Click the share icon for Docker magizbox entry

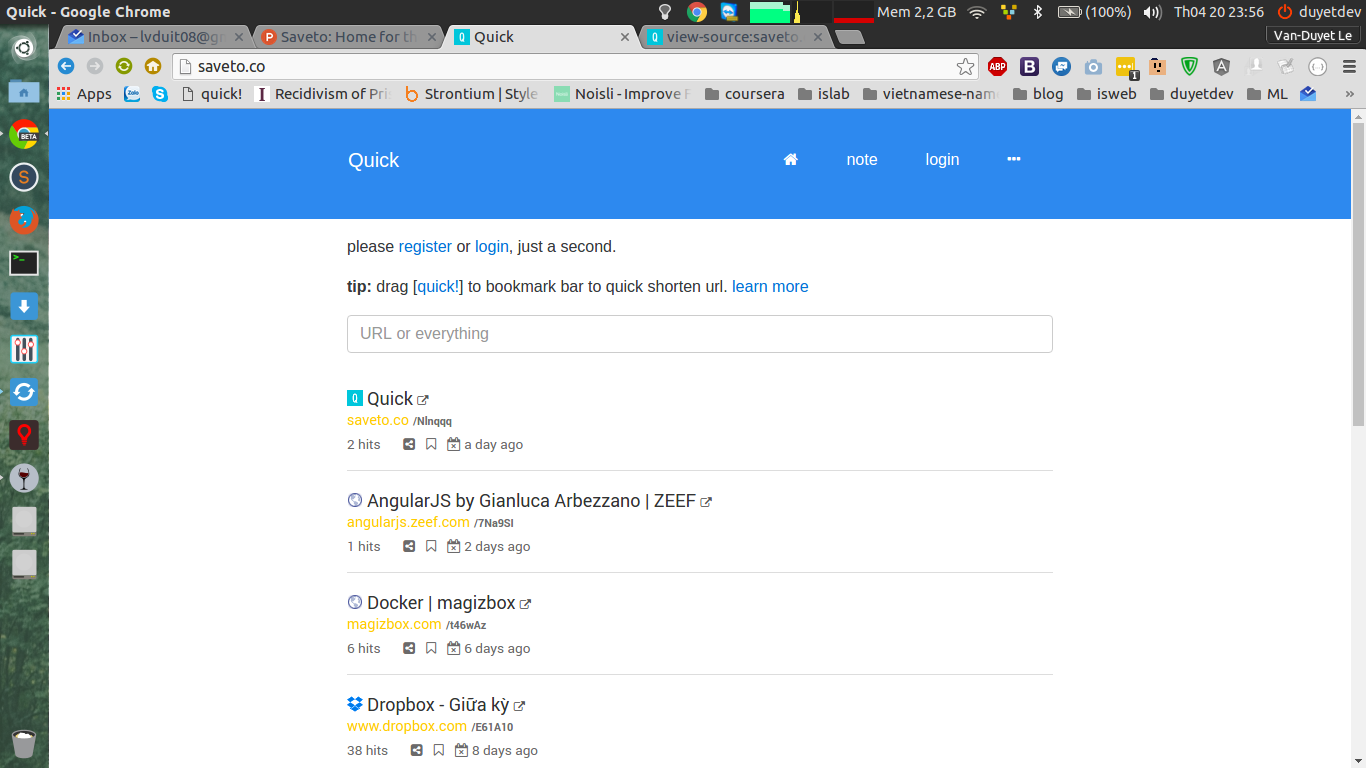[x=409, y=648]
